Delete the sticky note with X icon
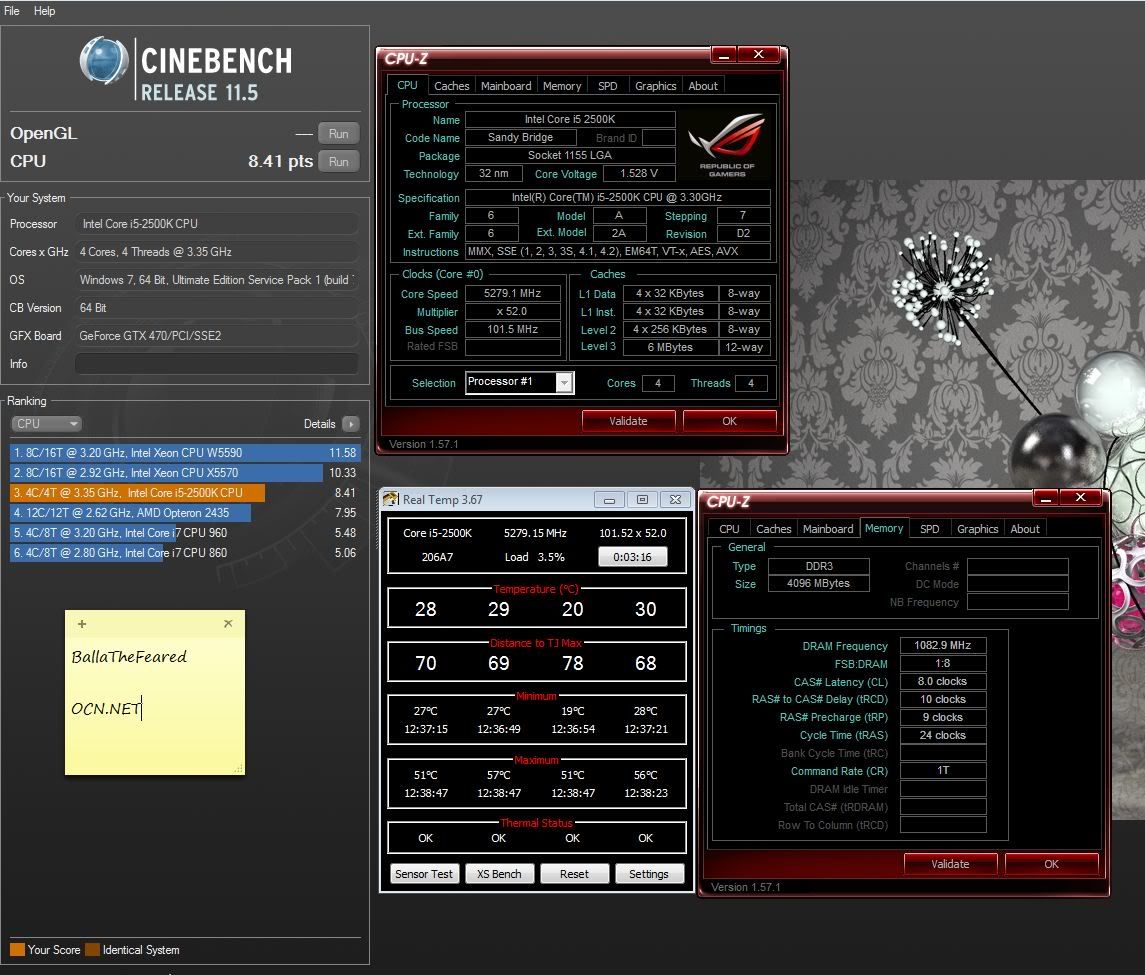Screen dimensions: 1145x975 228,623
